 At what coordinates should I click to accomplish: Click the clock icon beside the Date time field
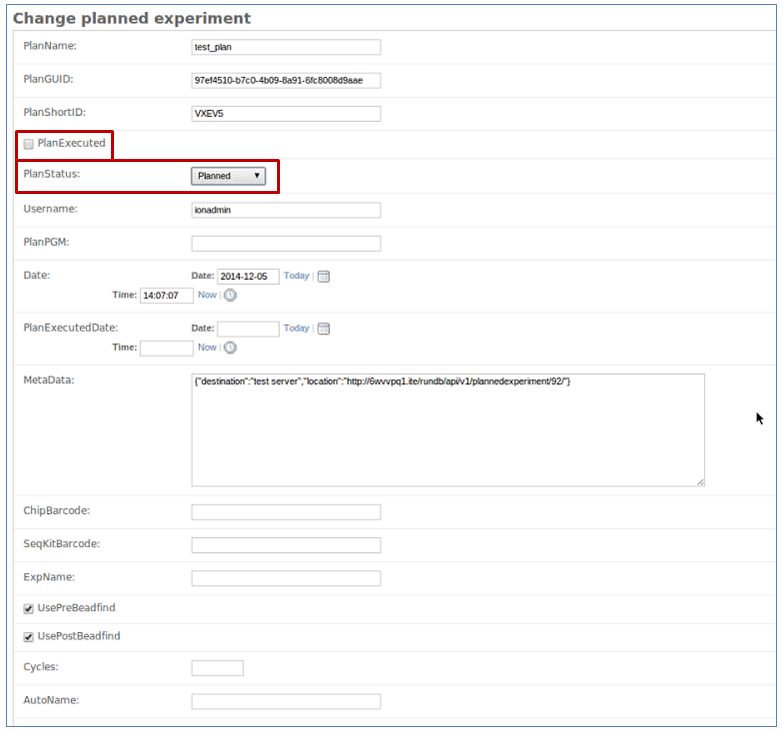tap(230, 295)
